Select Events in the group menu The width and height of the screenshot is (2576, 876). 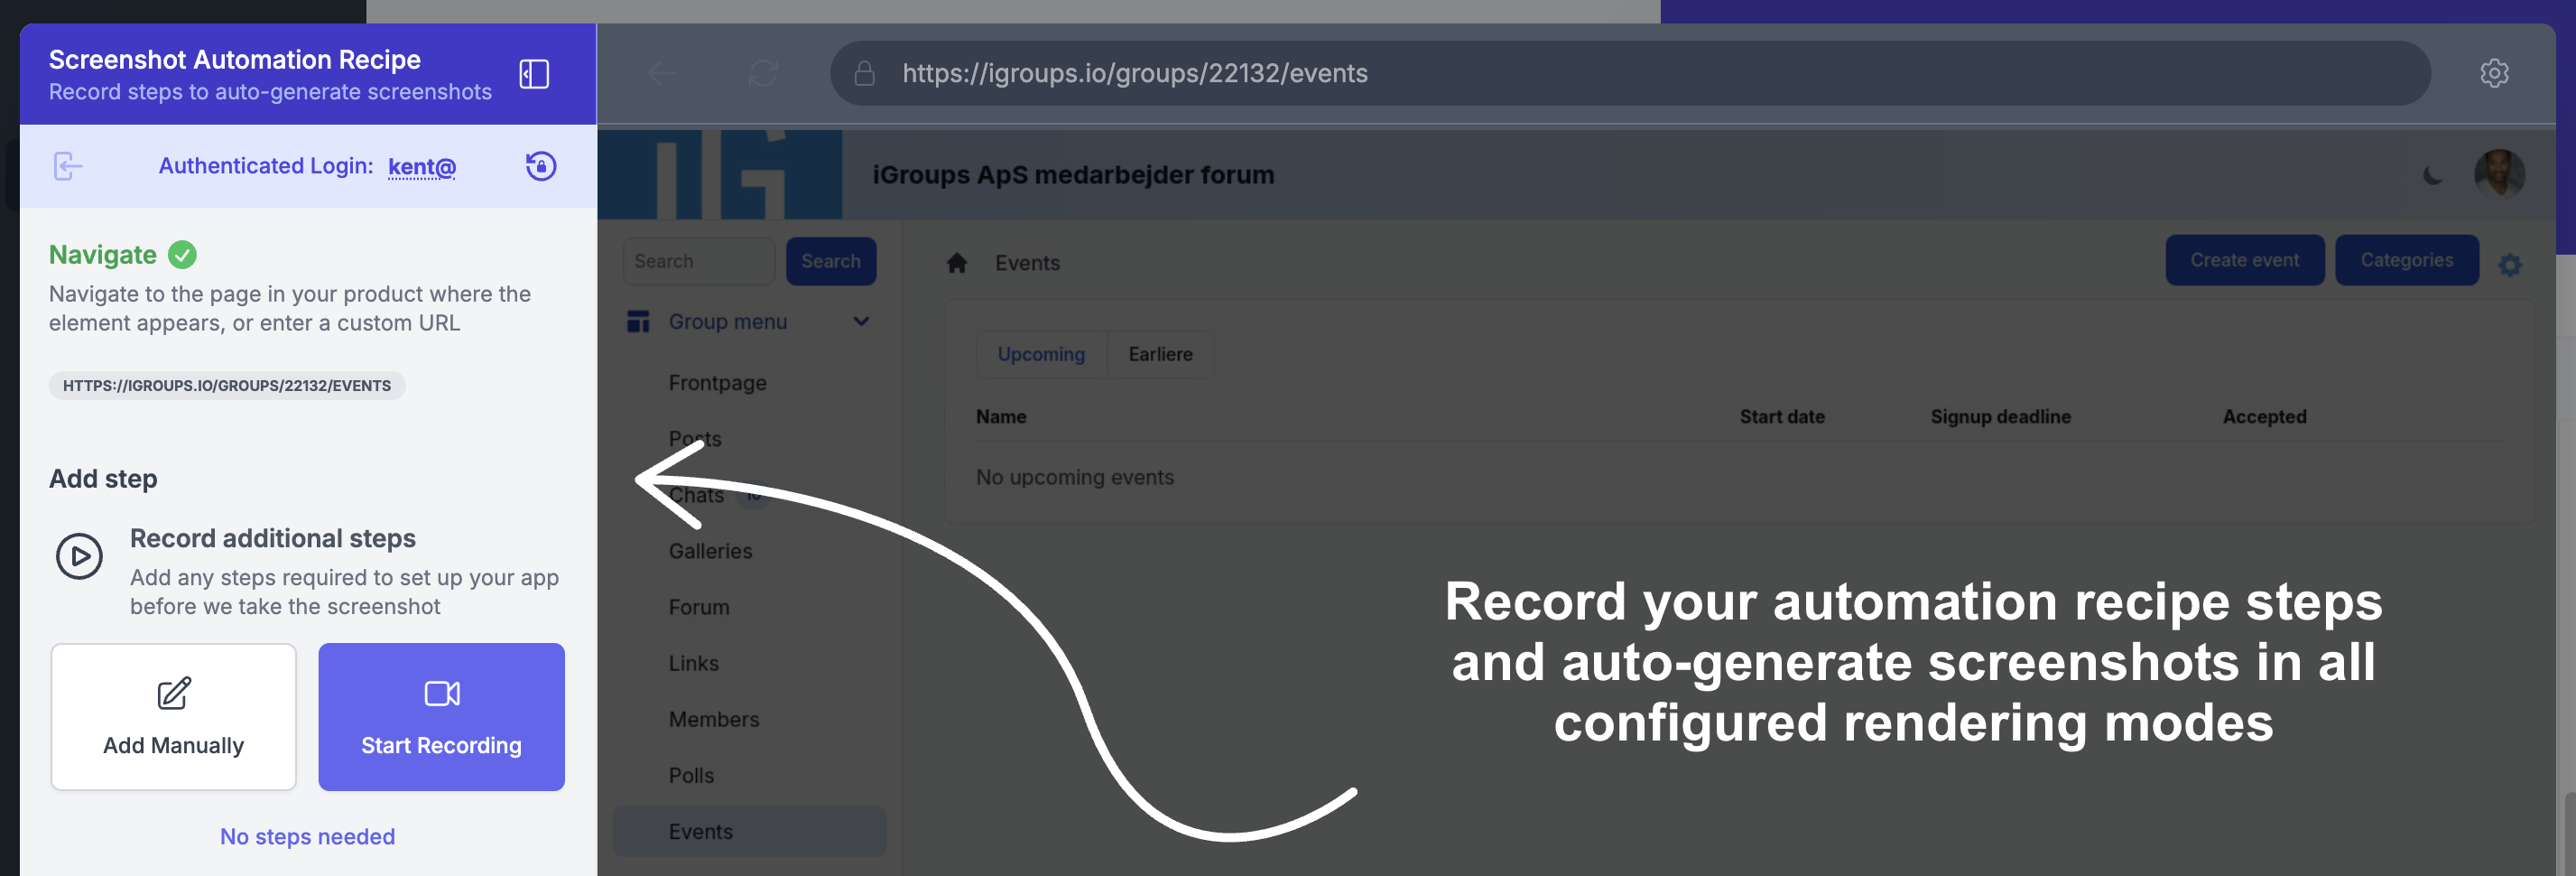click(749, 831)
